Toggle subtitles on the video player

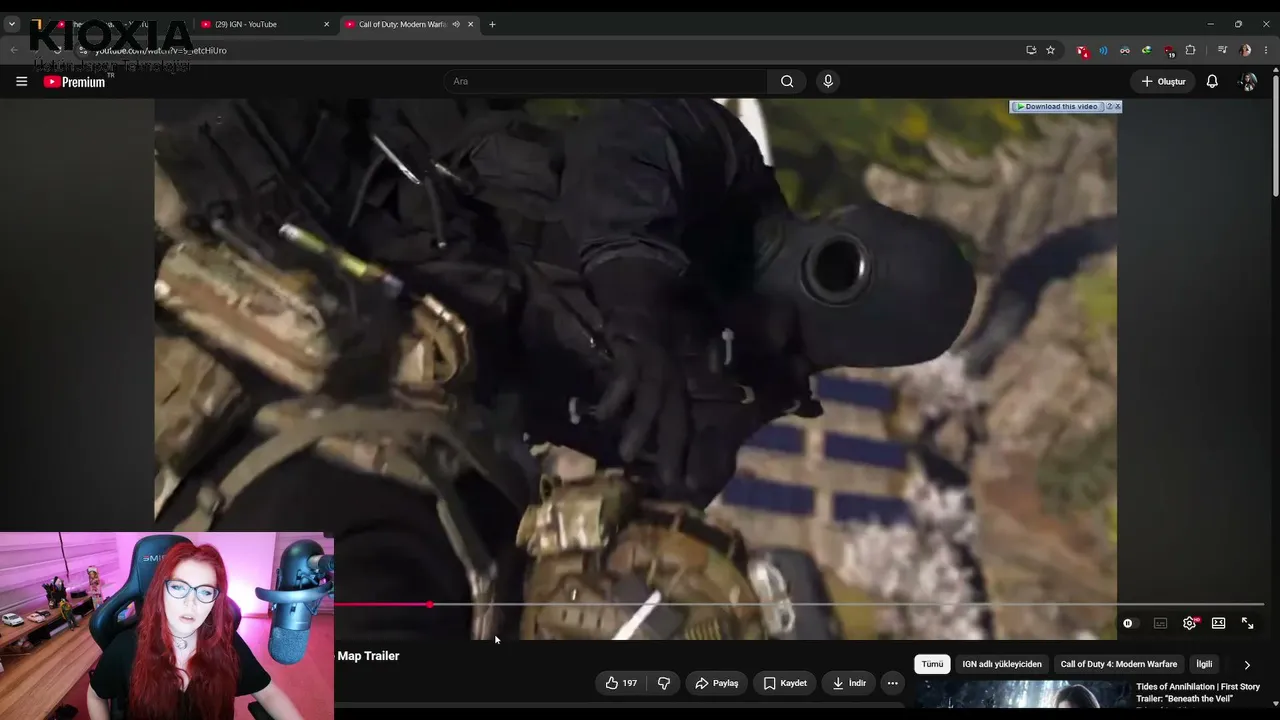coord(1160,623)
